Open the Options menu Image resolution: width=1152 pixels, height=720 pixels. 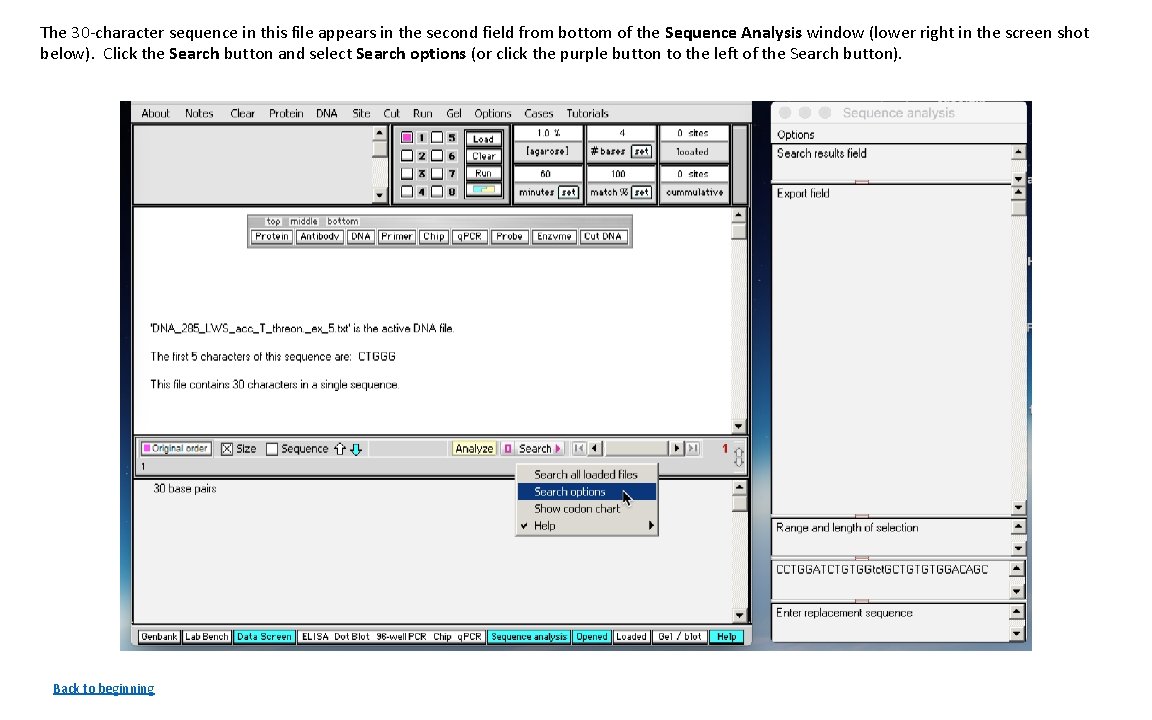point(492,113)
